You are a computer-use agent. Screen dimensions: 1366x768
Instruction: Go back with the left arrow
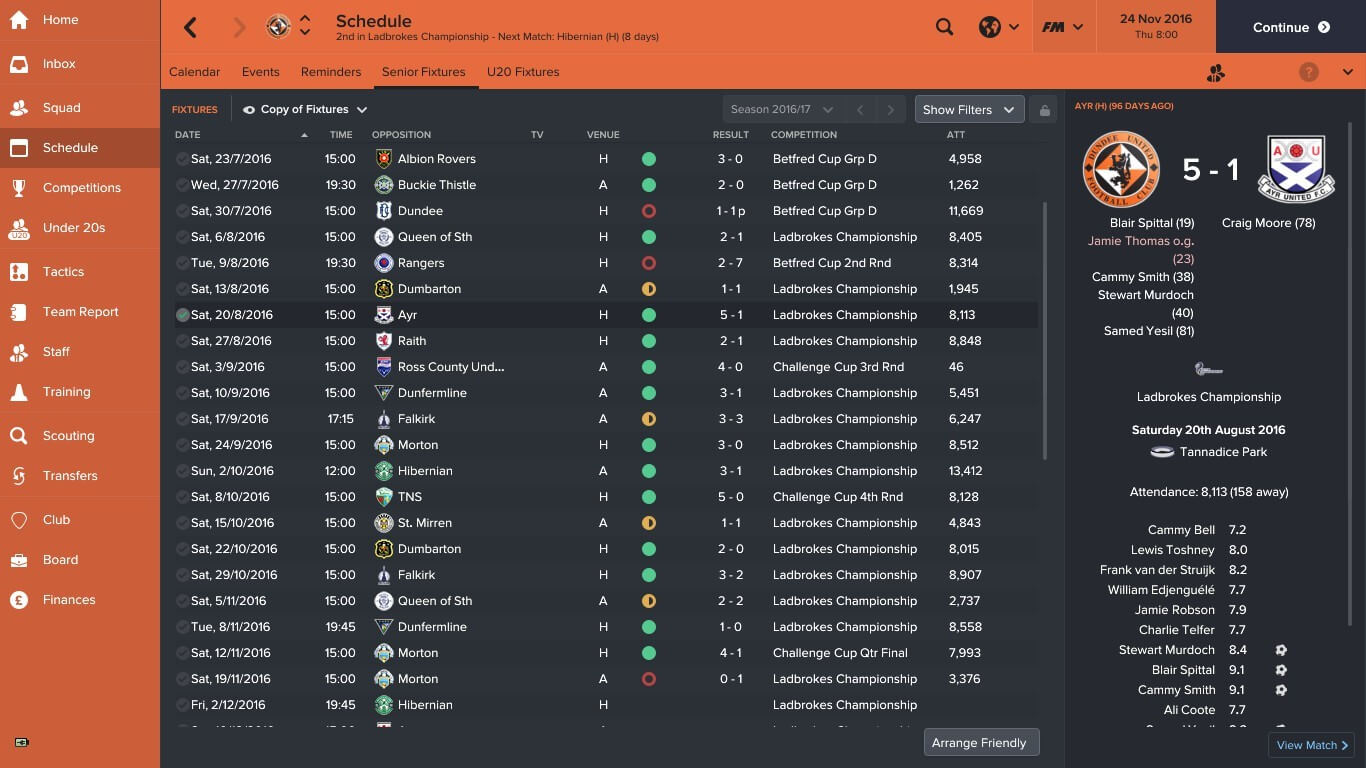coord(190,27)
